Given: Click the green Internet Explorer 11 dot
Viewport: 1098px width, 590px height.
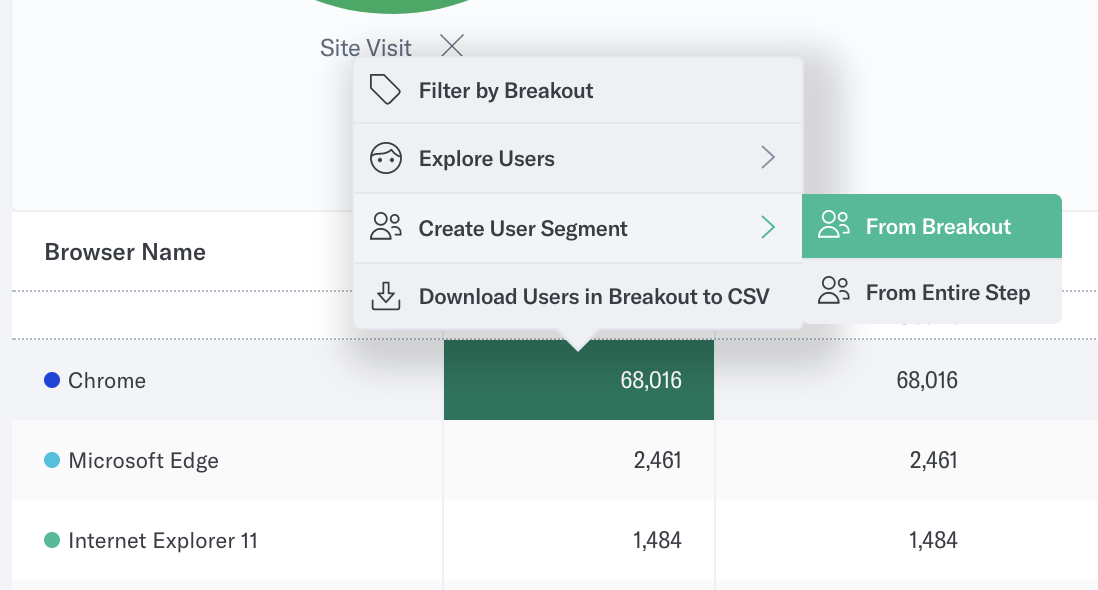Looking at the screenshot, I should click(52, 540).
